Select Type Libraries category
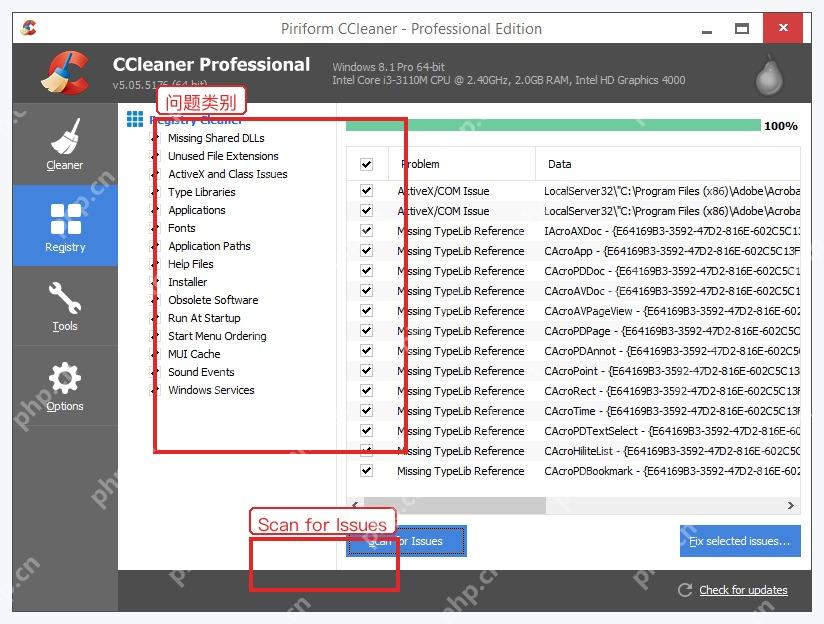 click(201, 192)
